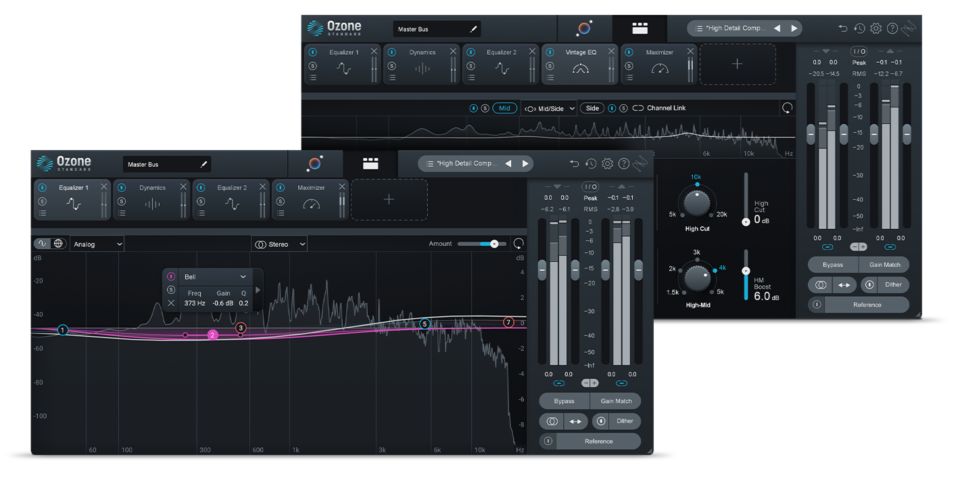Add a new module slot in front window
This screenshot has width=960, height=480.
click(x=389, y=200)
